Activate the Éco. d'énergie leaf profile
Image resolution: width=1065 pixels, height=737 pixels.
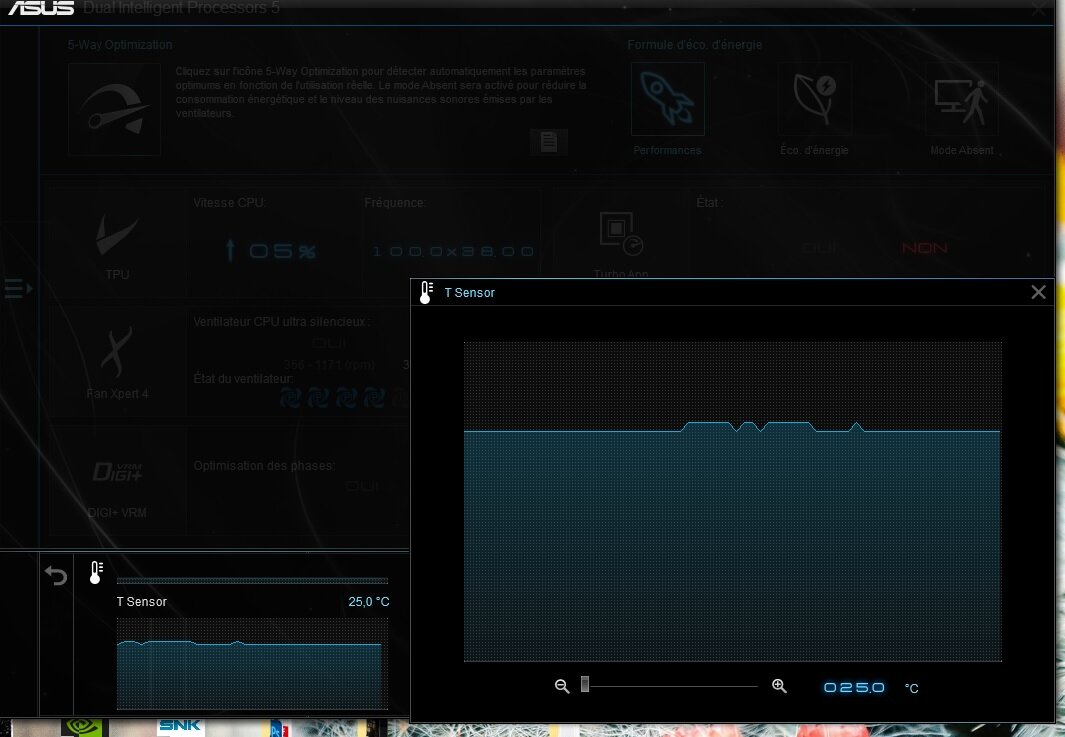814,99
